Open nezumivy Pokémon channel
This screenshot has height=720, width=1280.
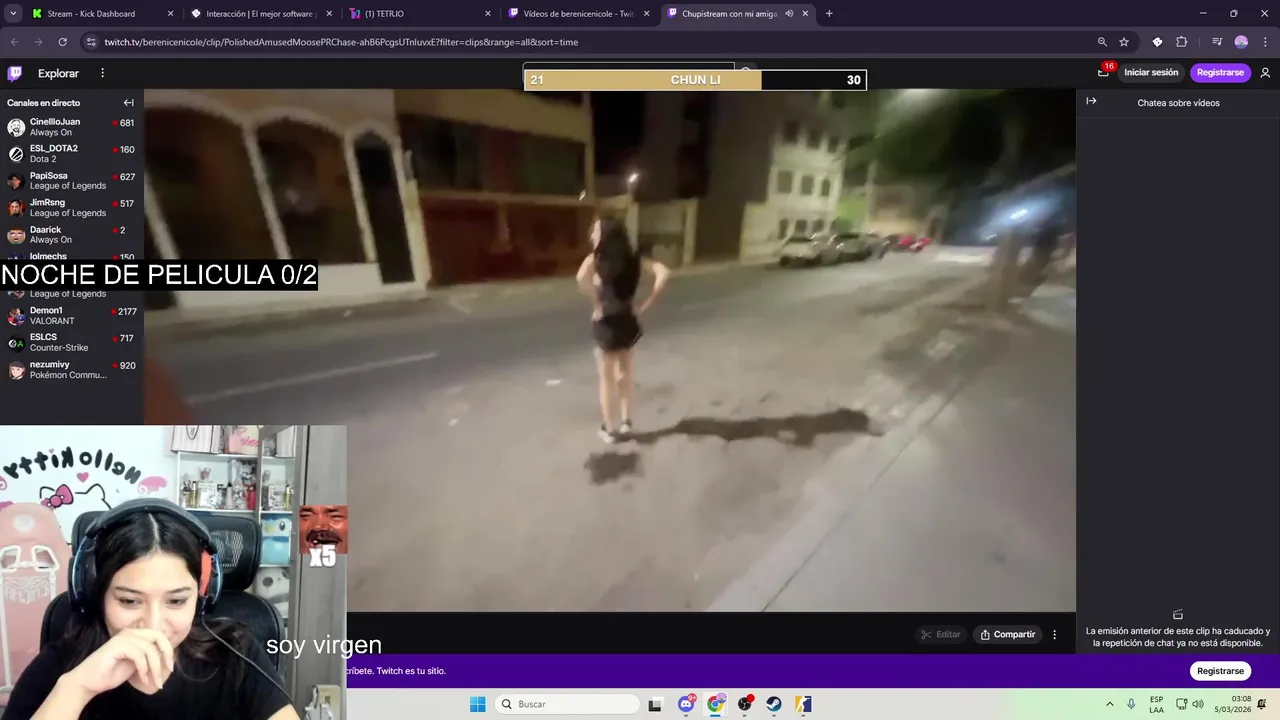pyautogui.click(x=70, y=370)
